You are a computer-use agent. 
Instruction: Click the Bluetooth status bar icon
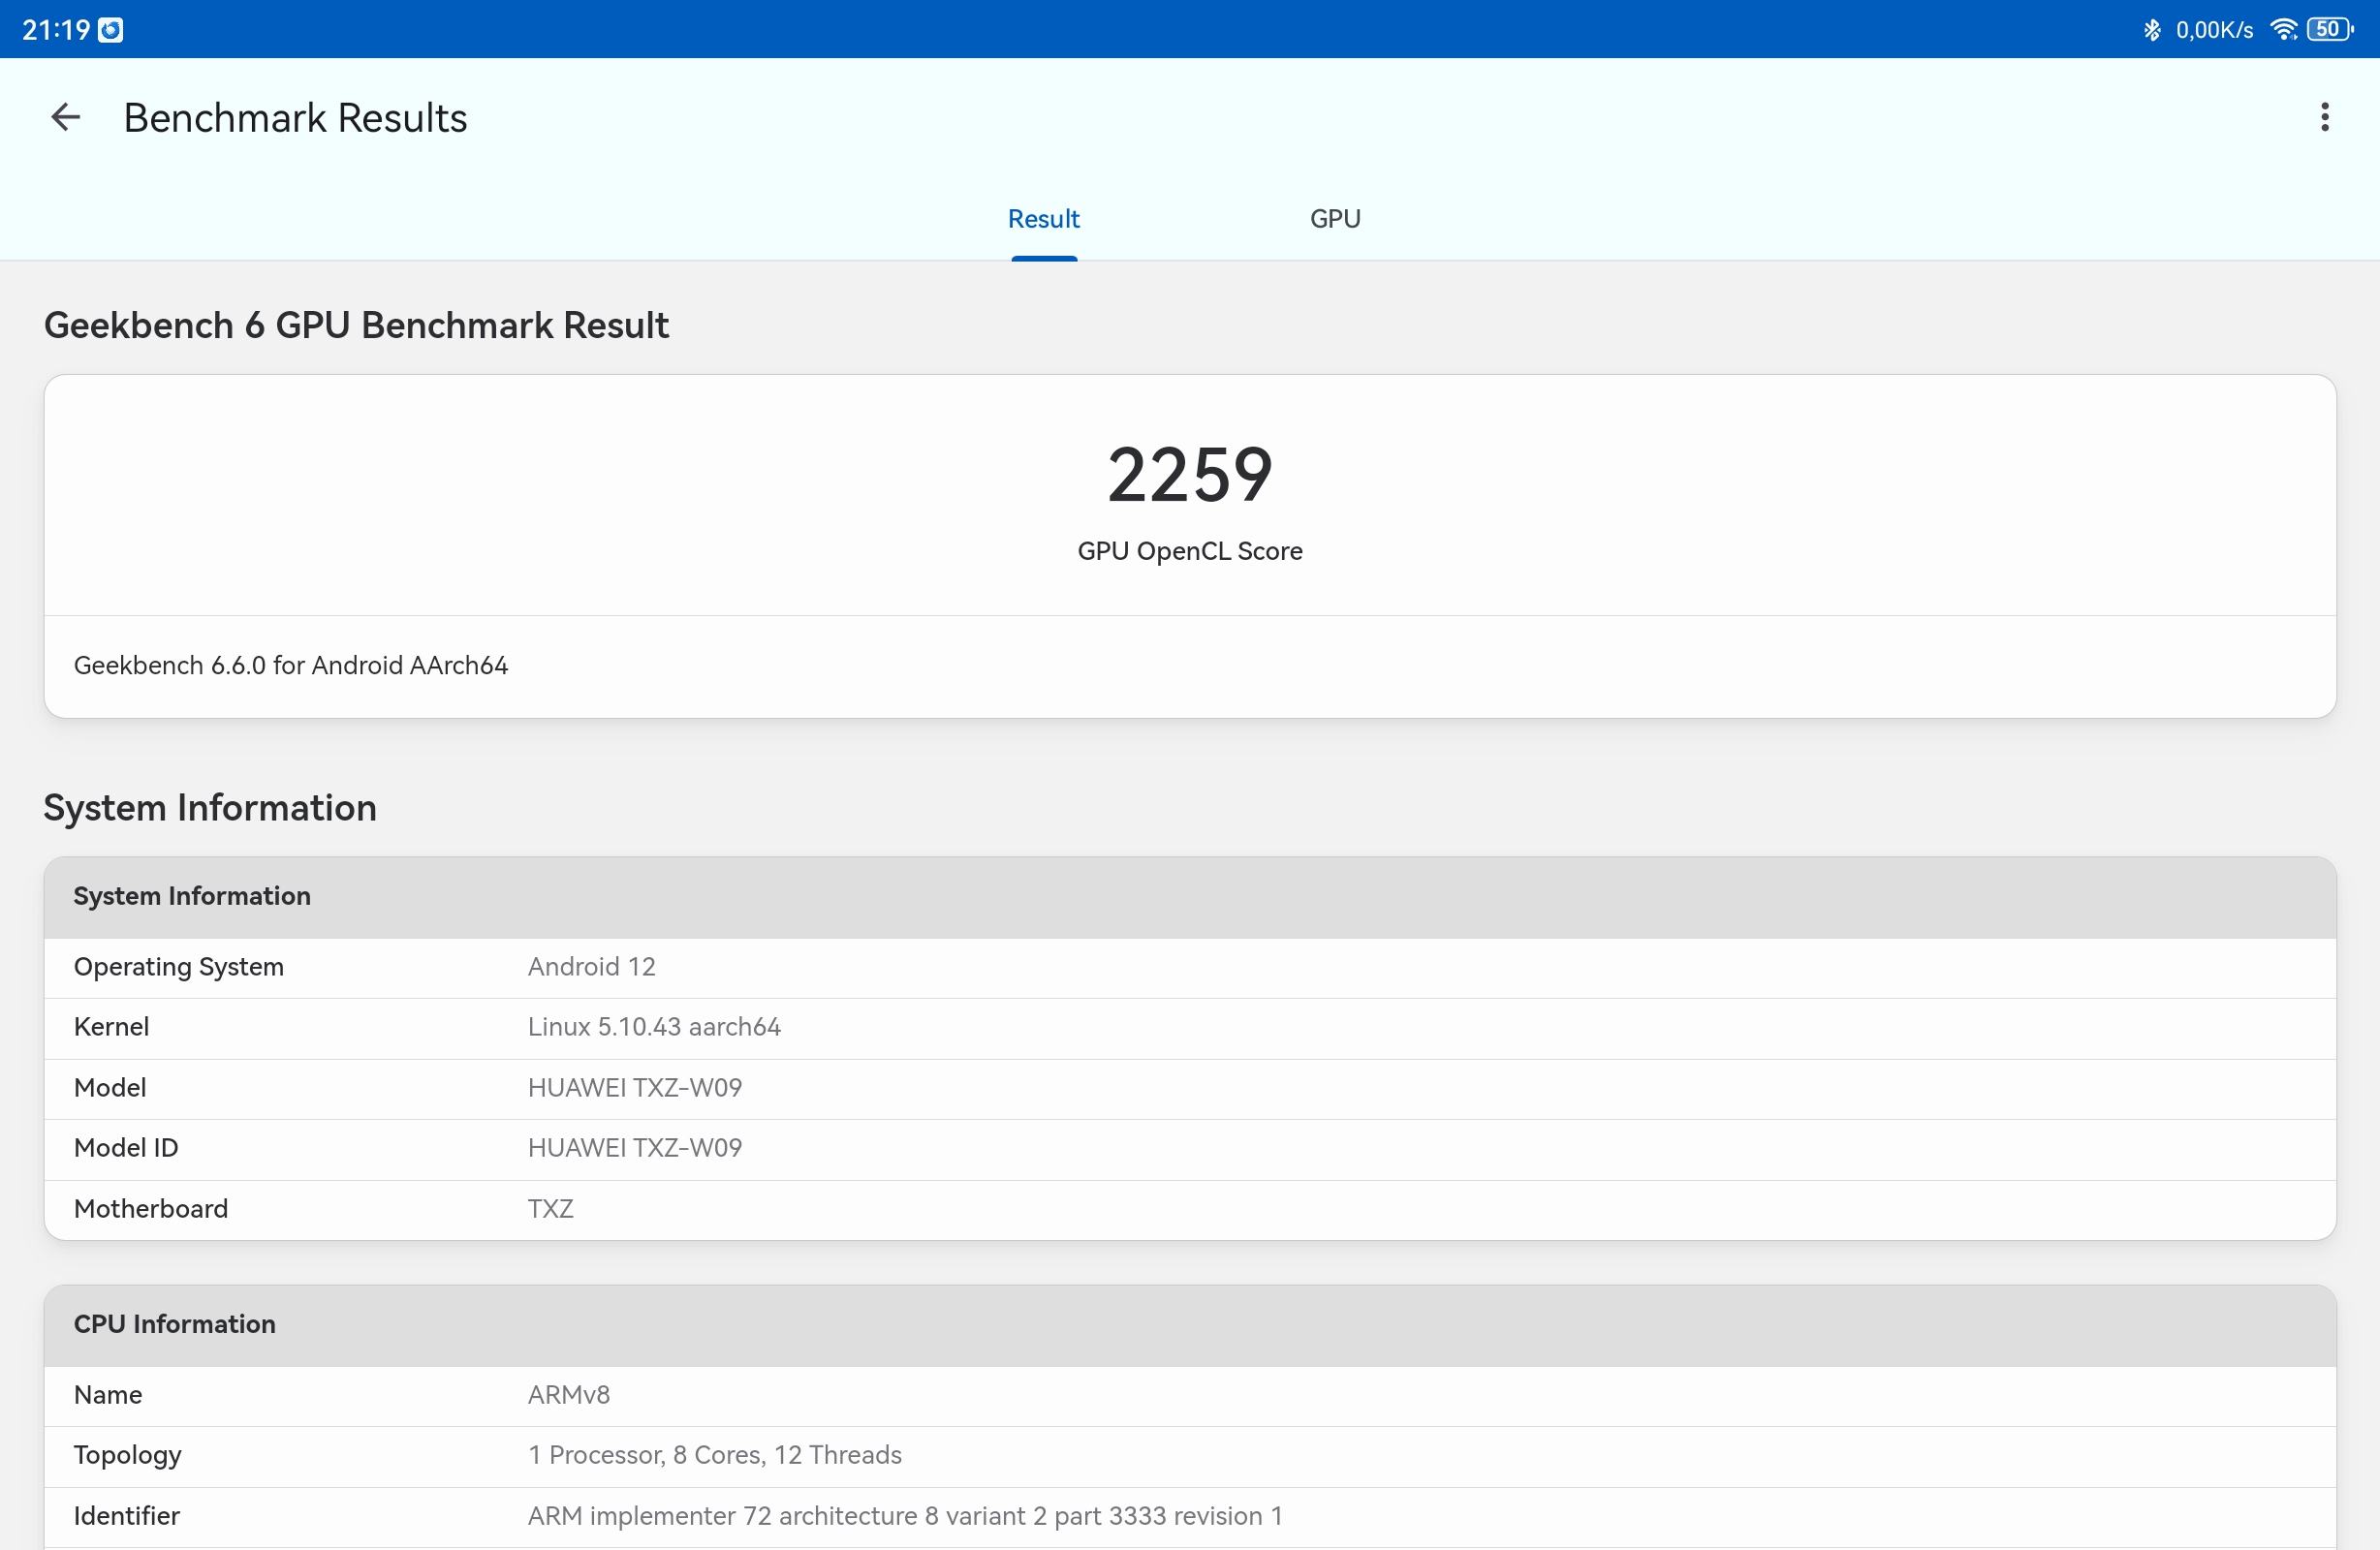(x=2151, y=28)
